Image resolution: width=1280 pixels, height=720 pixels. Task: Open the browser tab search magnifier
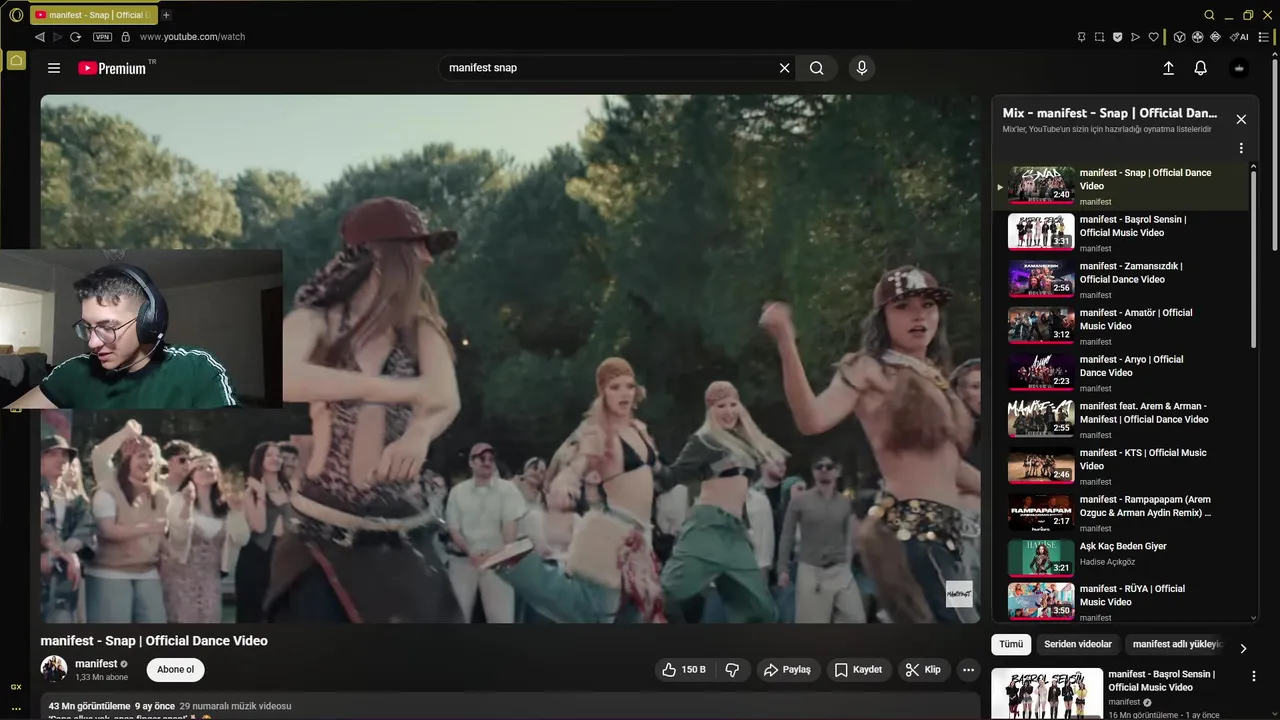[1209, 15]
